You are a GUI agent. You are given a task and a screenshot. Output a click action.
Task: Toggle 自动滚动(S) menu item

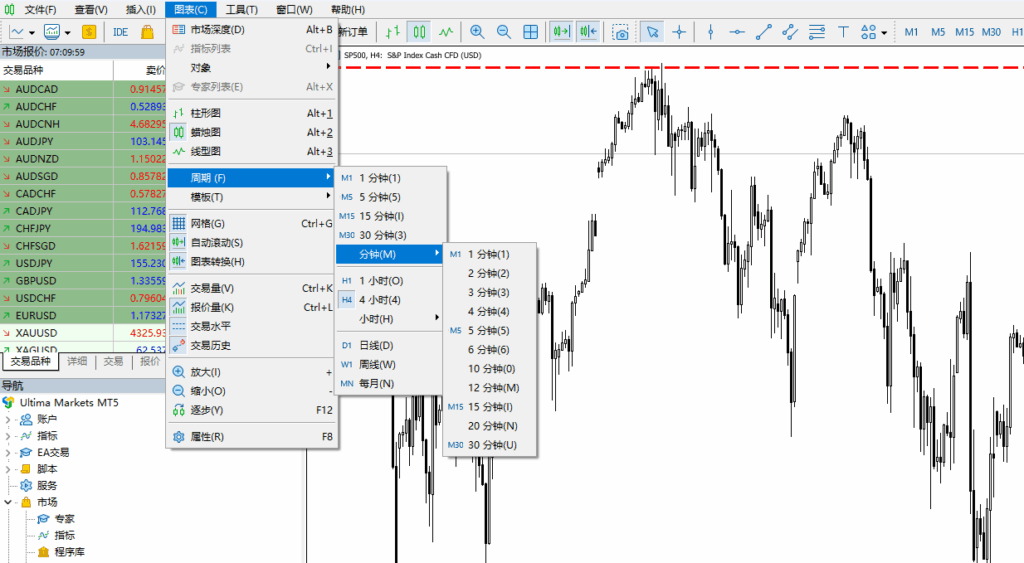coord(251,242)
